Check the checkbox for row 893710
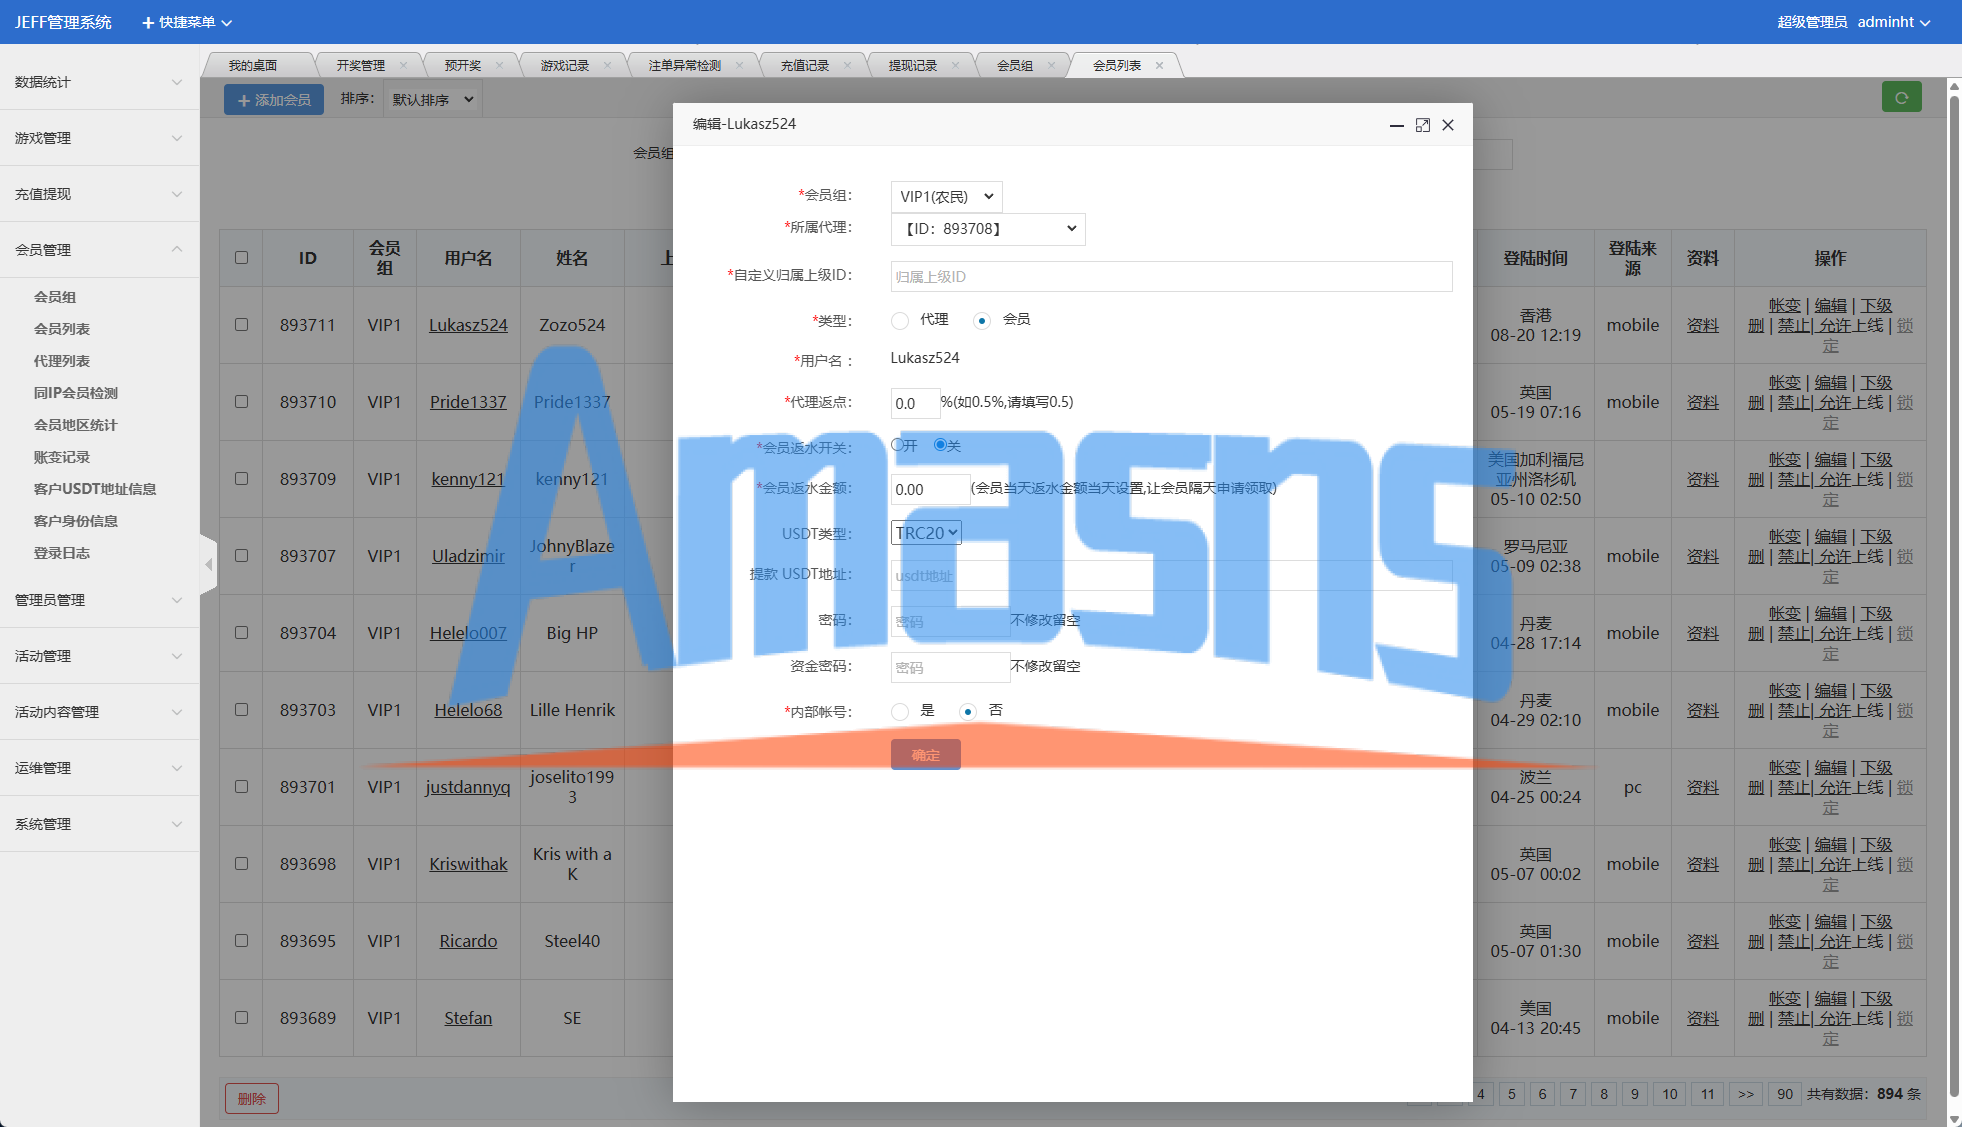This screenshot has width=1962, height=1127. click(241, 402)
